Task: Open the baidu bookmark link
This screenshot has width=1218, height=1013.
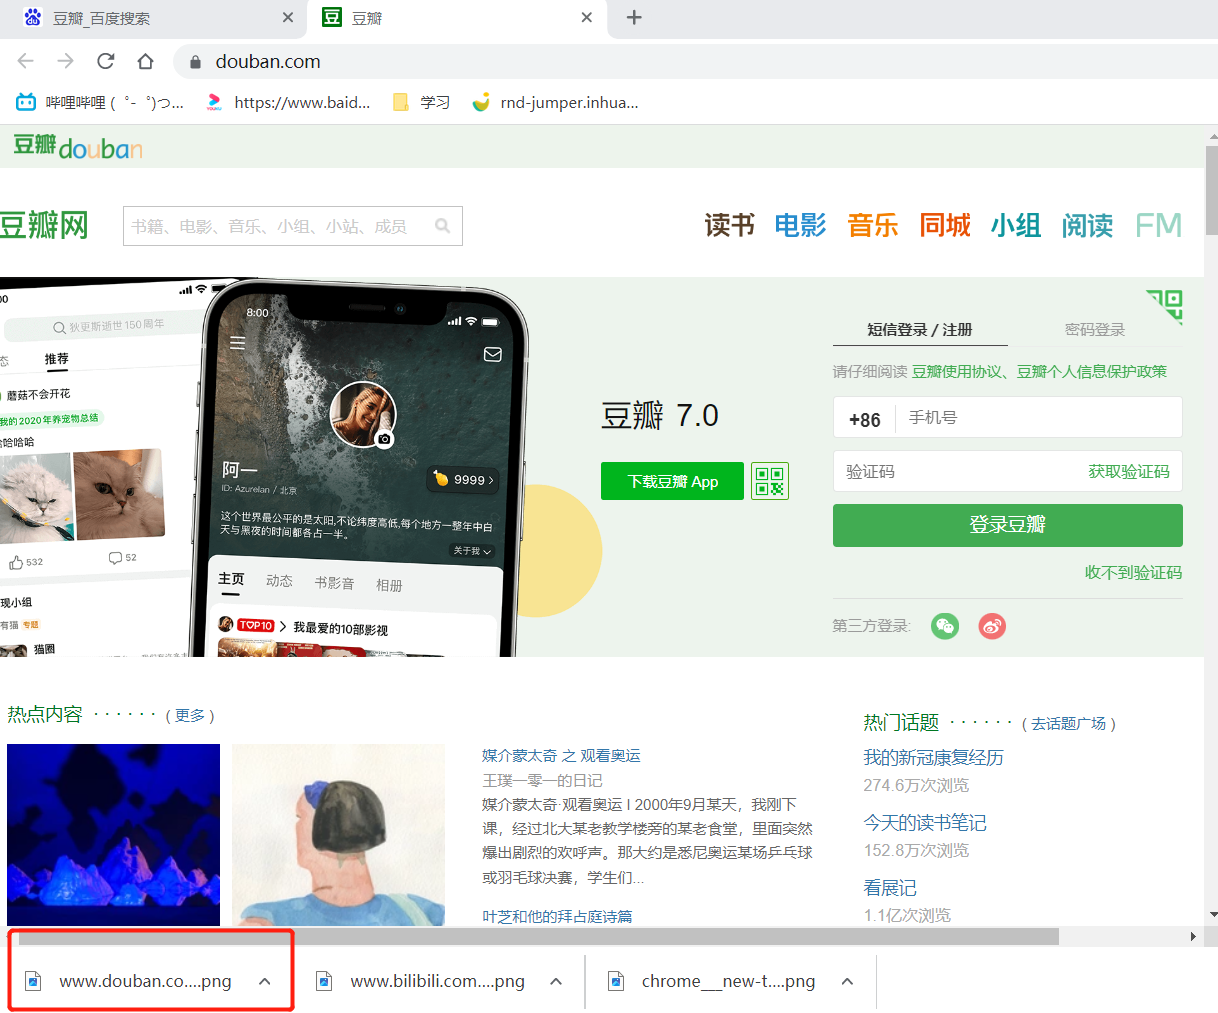Action: [x=288, y=102]
